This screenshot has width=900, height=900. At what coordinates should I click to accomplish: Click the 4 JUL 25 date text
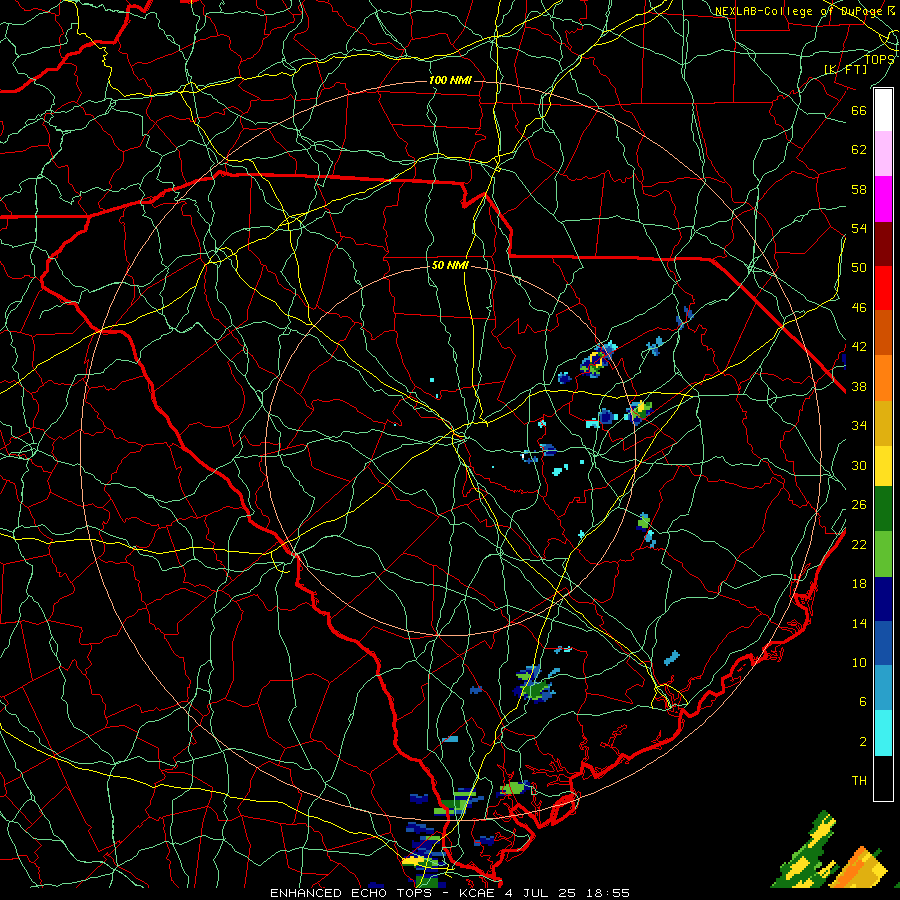click(x=542, y=893)
